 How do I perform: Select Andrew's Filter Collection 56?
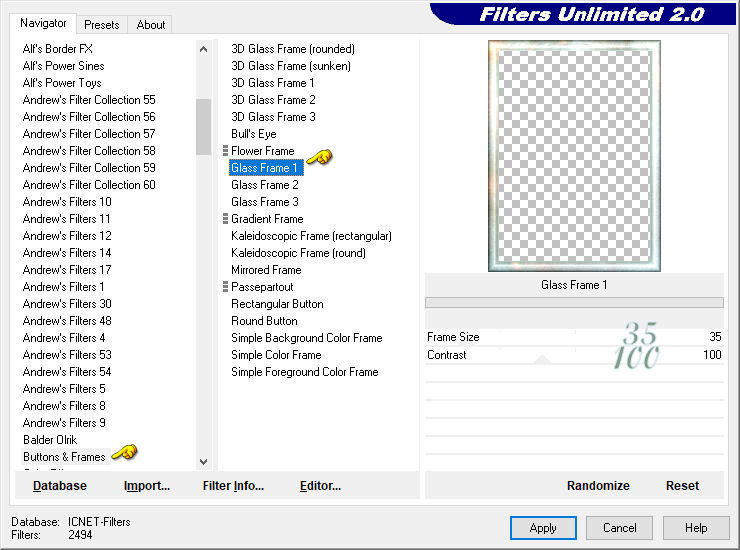pyautogui.click(x=89, y=117)
